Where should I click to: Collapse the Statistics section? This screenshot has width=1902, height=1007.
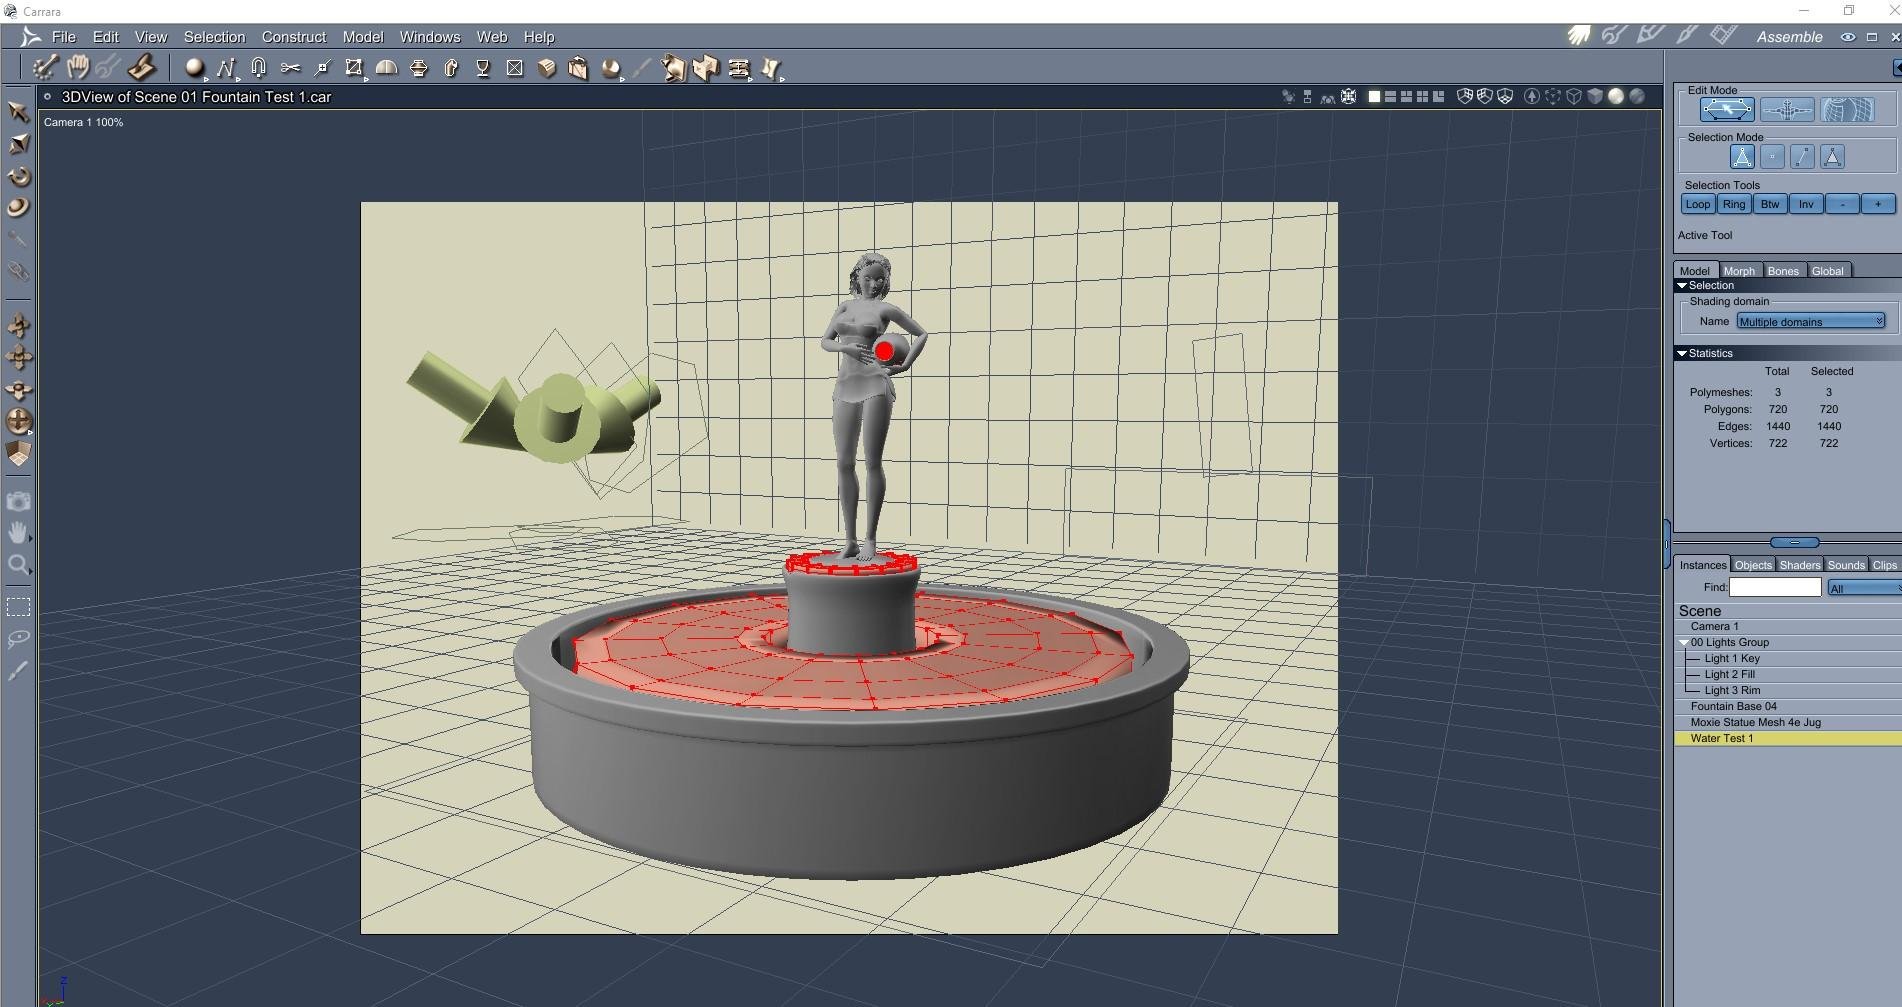click(1682, 353)
